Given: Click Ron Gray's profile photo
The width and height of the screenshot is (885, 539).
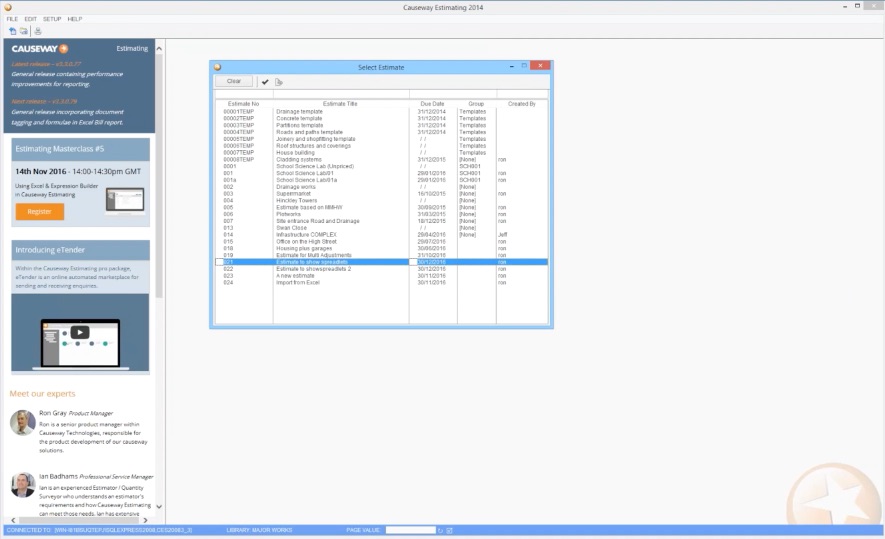Looking at the screenshot, I should click(23, 423).
